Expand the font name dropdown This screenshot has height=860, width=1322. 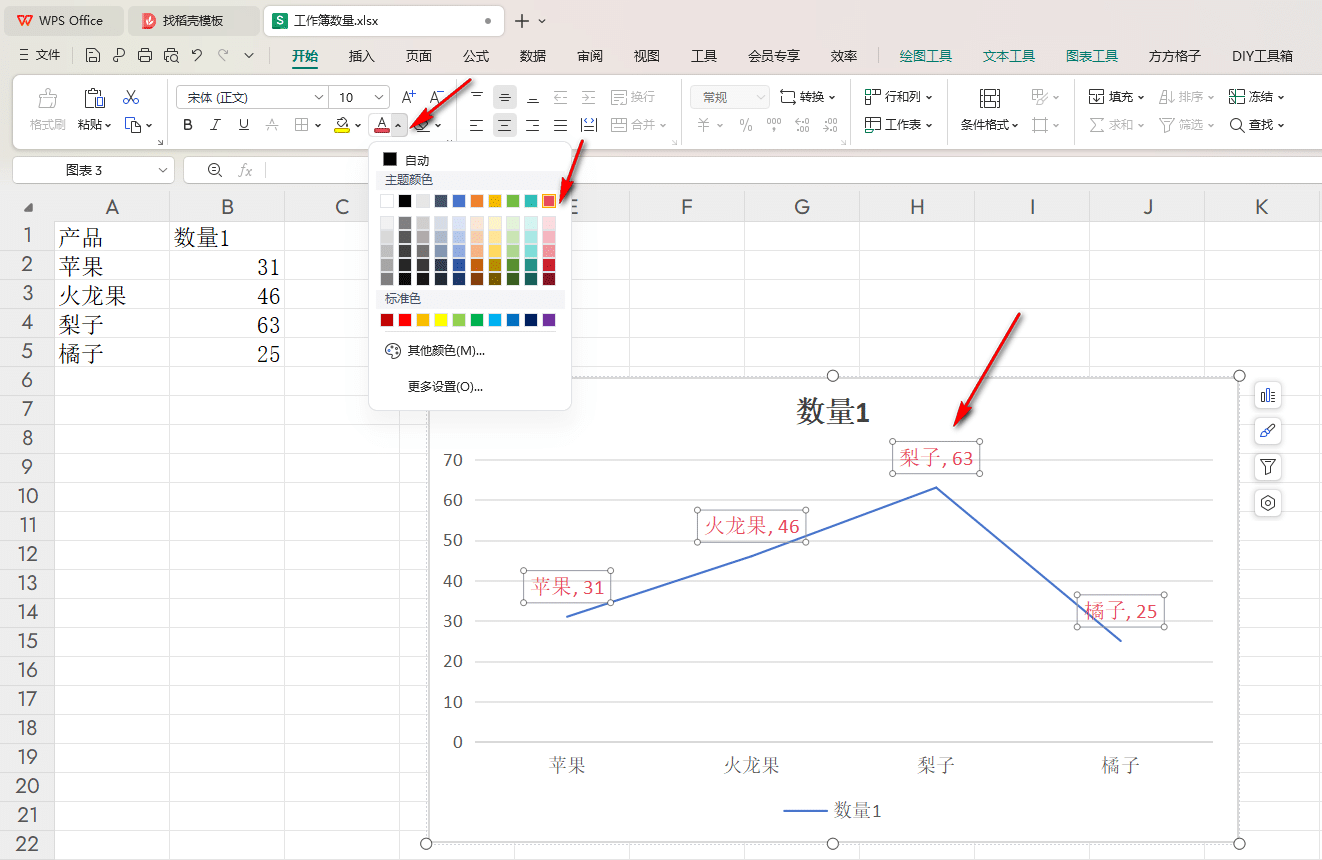[319, 97]
